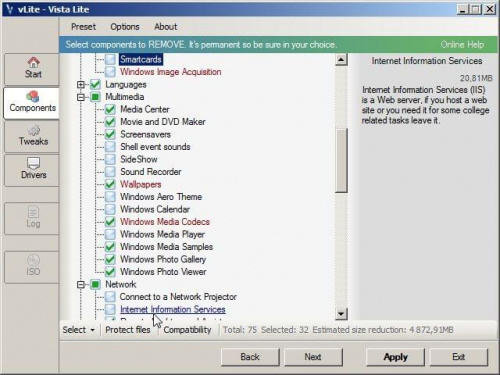The image size is (500, 375).
Task: Select the Windows Image Acquisition label
Action: pos(171,72)
